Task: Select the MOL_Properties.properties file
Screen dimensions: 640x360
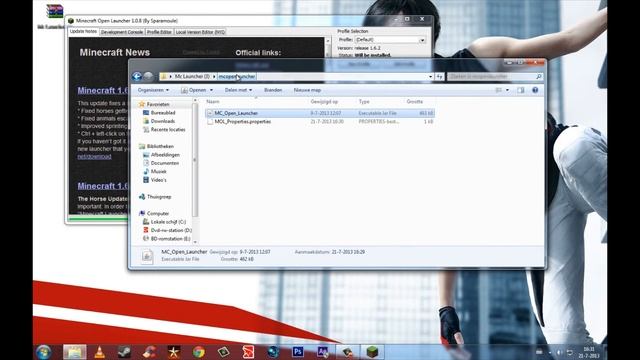Action: pyautogui.click(x=320, y=122)
